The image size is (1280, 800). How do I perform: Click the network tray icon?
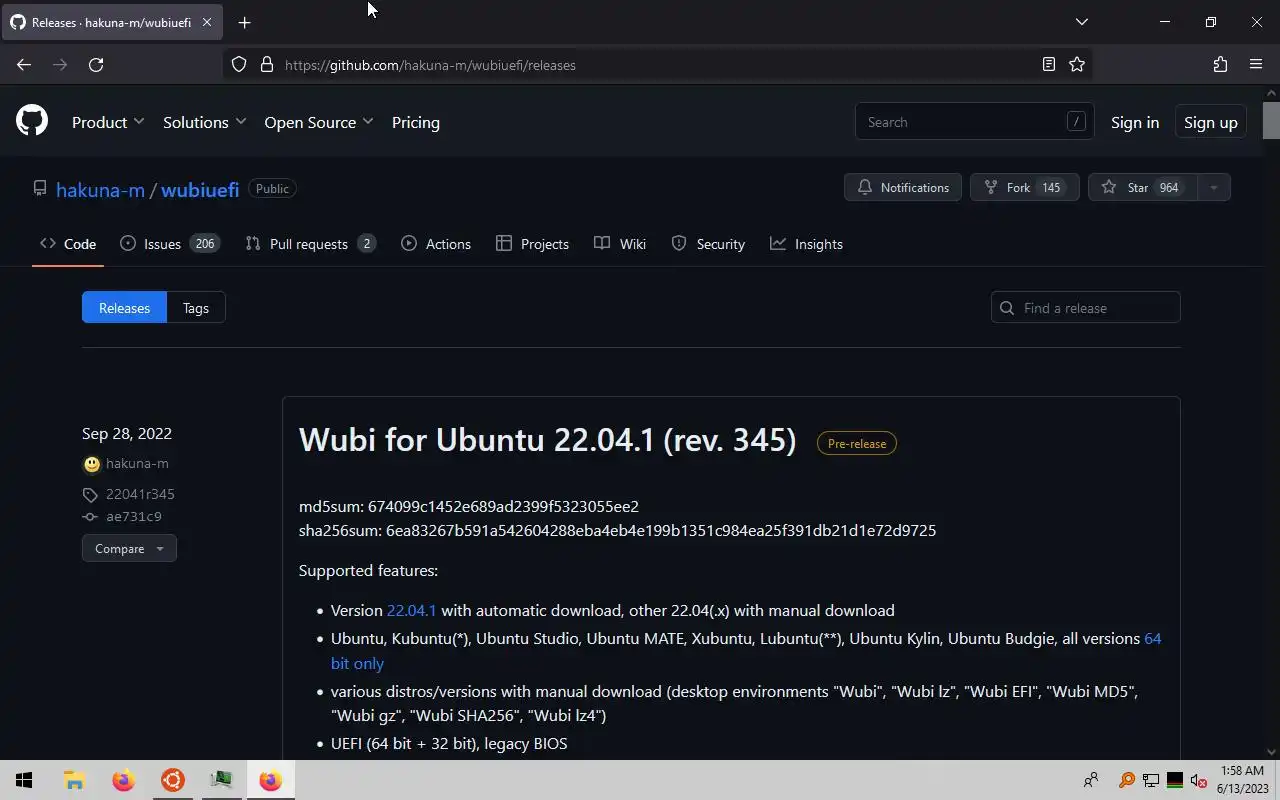(x=1151, y=781)
